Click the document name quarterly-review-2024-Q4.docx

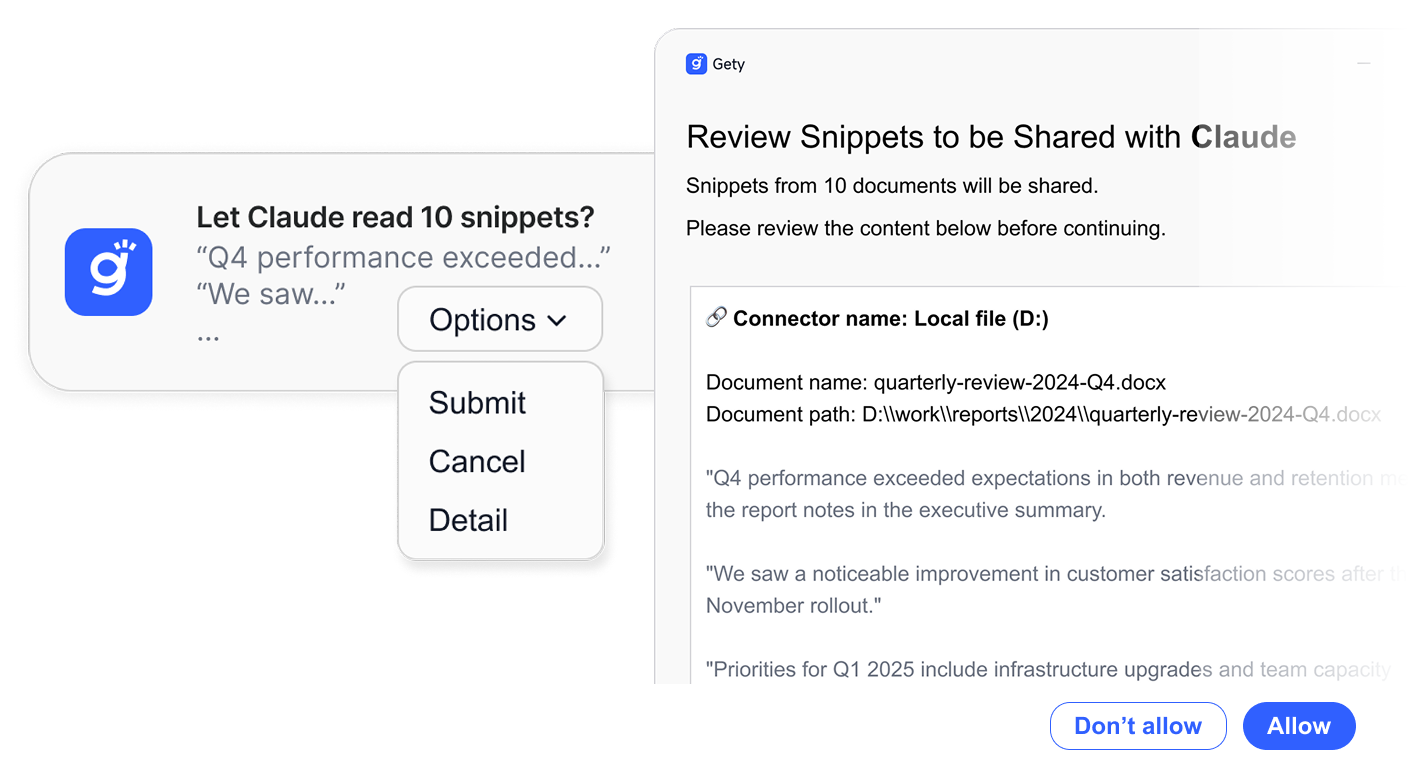tap(1019, 382)
